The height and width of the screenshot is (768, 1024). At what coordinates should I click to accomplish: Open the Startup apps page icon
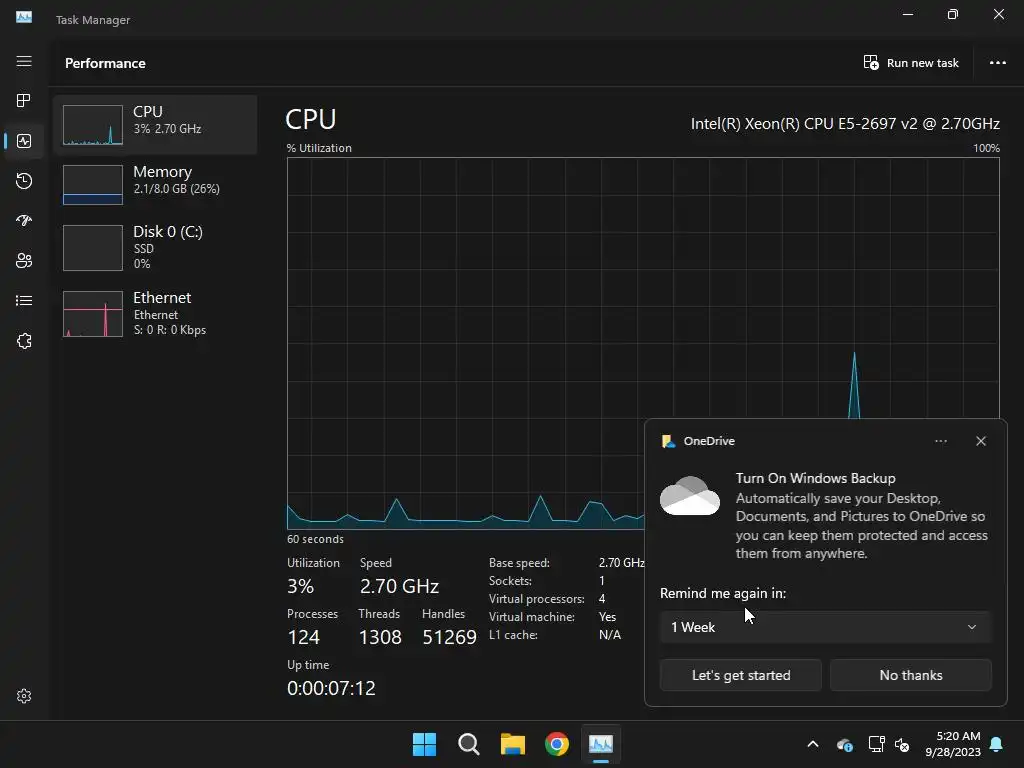tap(24, 221)
